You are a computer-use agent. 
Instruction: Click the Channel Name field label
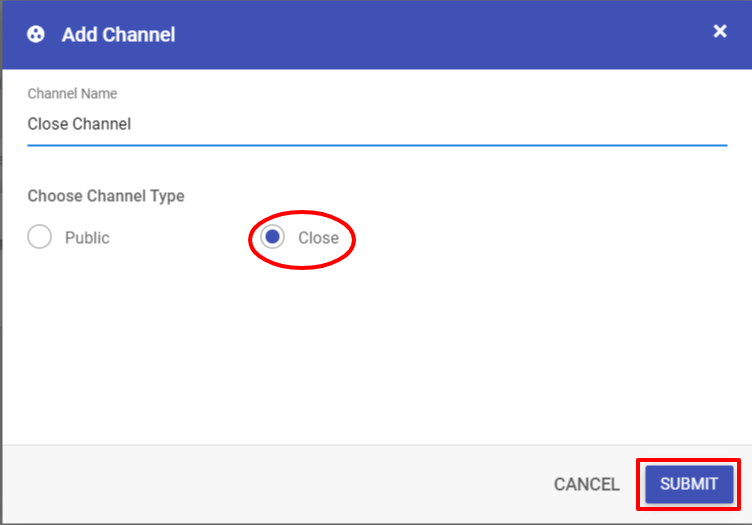click(72, 93)
